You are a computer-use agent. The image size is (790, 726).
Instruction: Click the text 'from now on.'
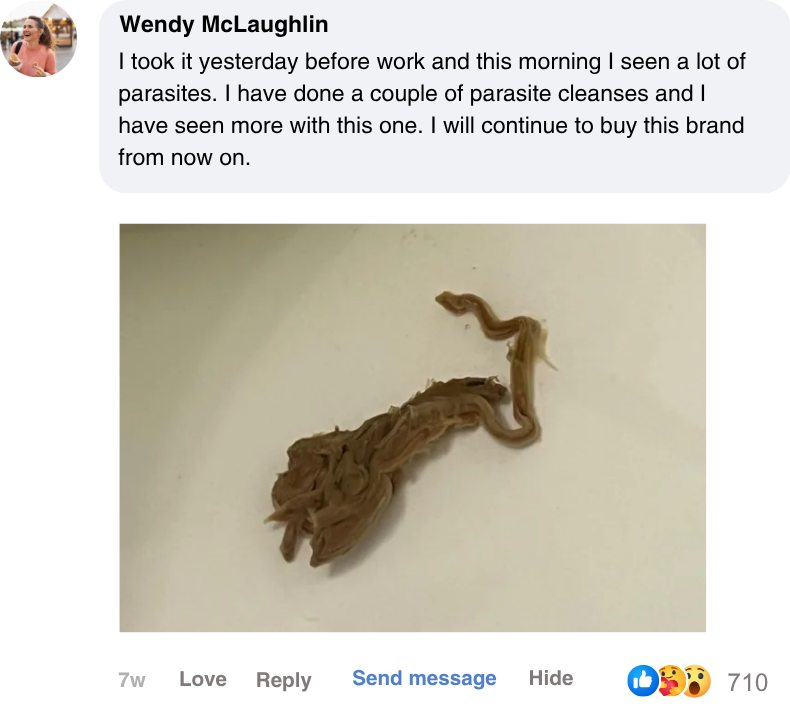click(x=184, y=158)
